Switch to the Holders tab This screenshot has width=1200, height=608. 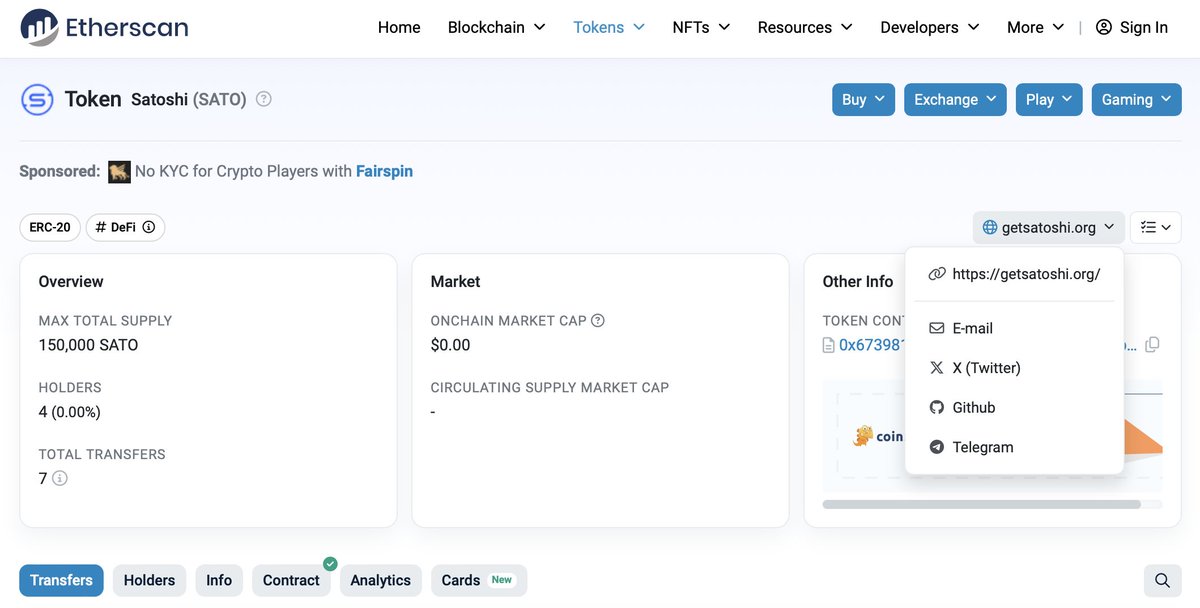149,580
